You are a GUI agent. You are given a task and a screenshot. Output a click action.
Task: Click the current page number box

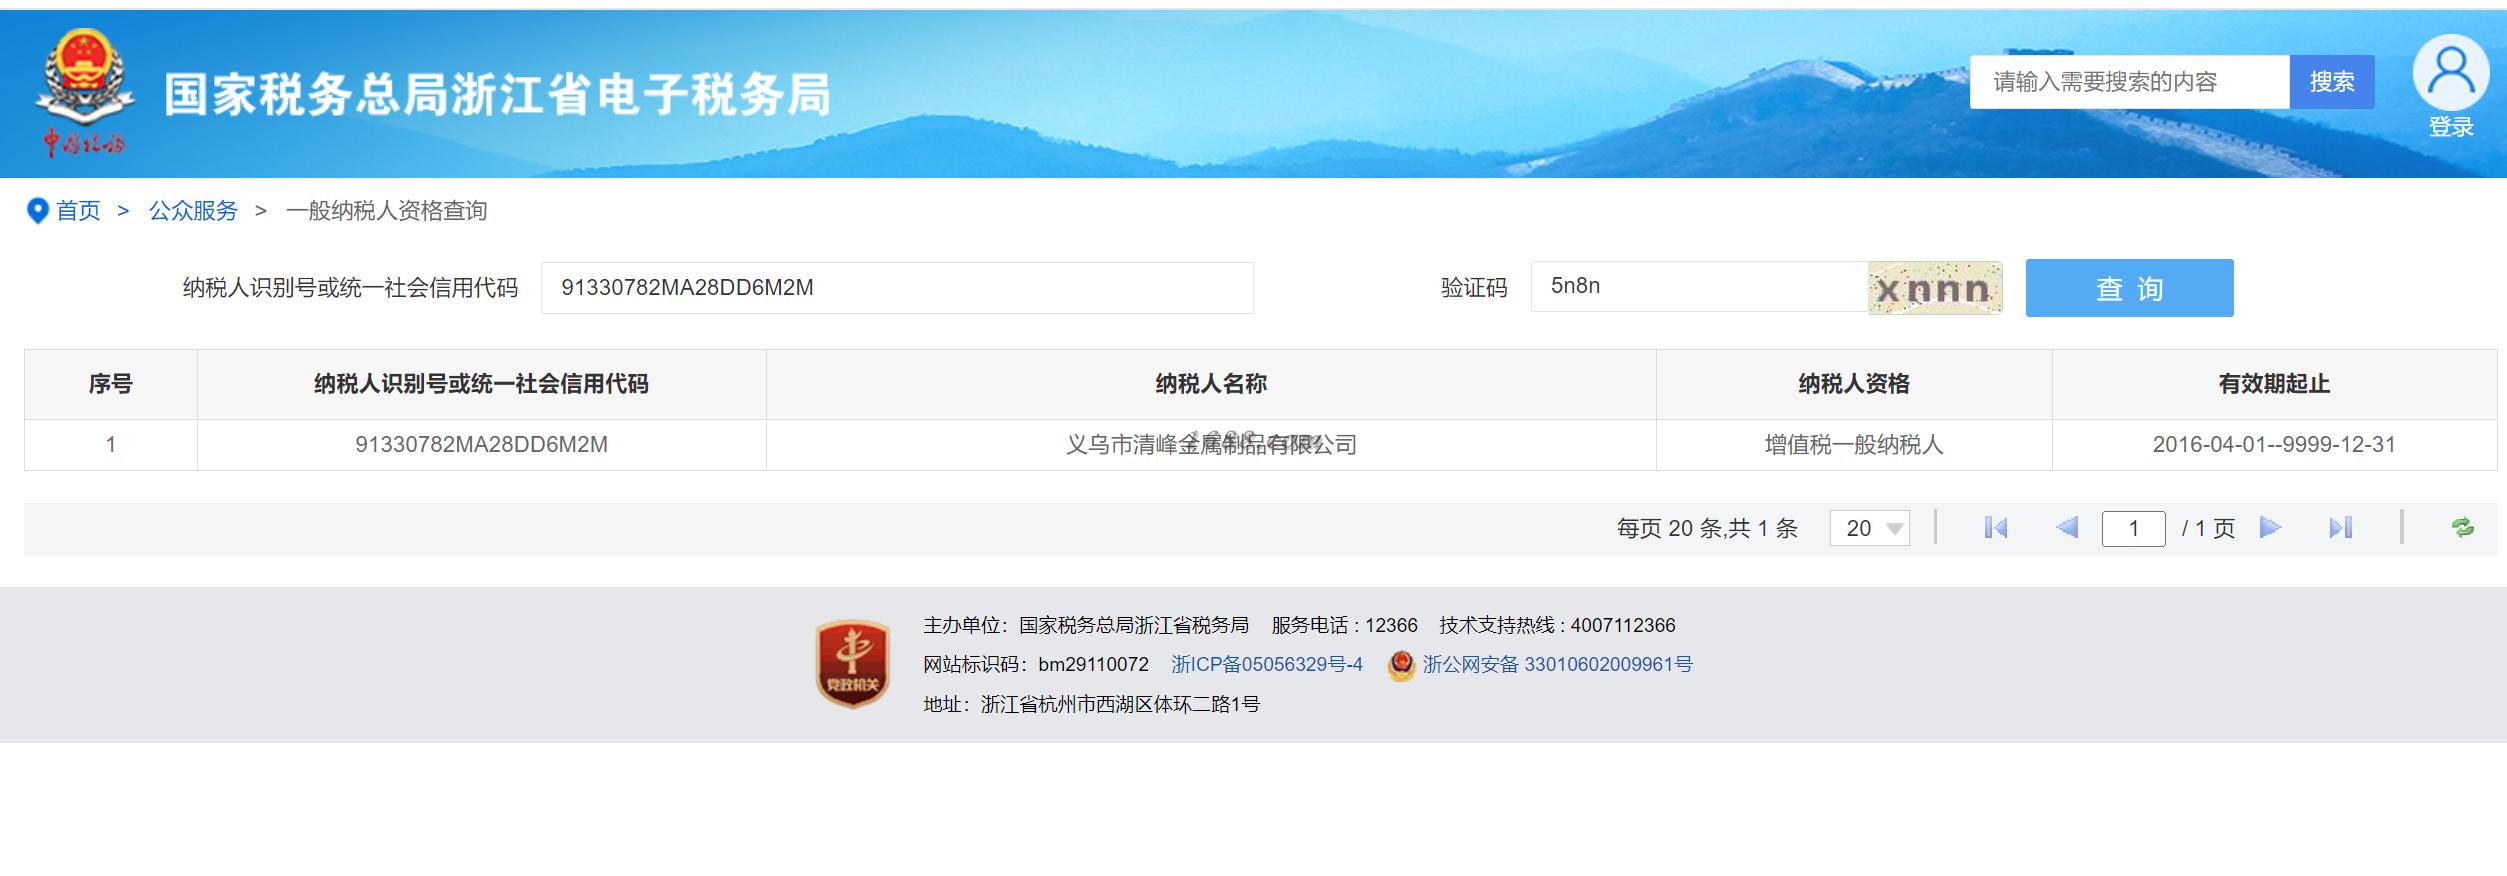(x=2133, y=528)
